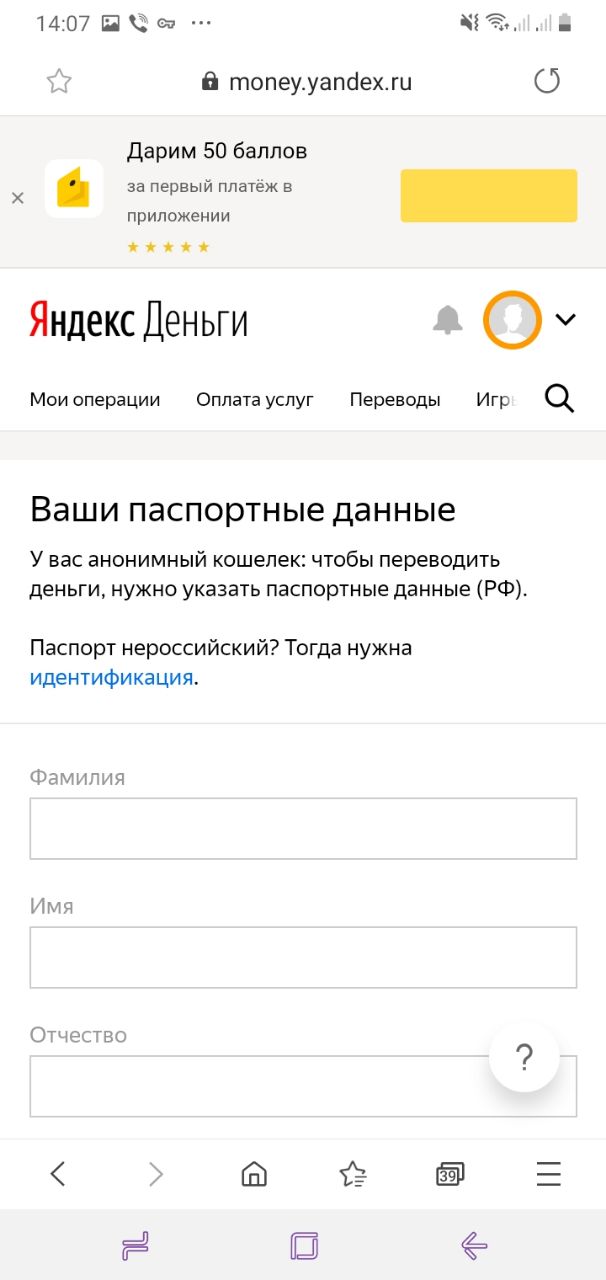The width and height of the screenshot is (606, 1280).
Task: Switch to Переводы tab
Action: tap(395, 399)
